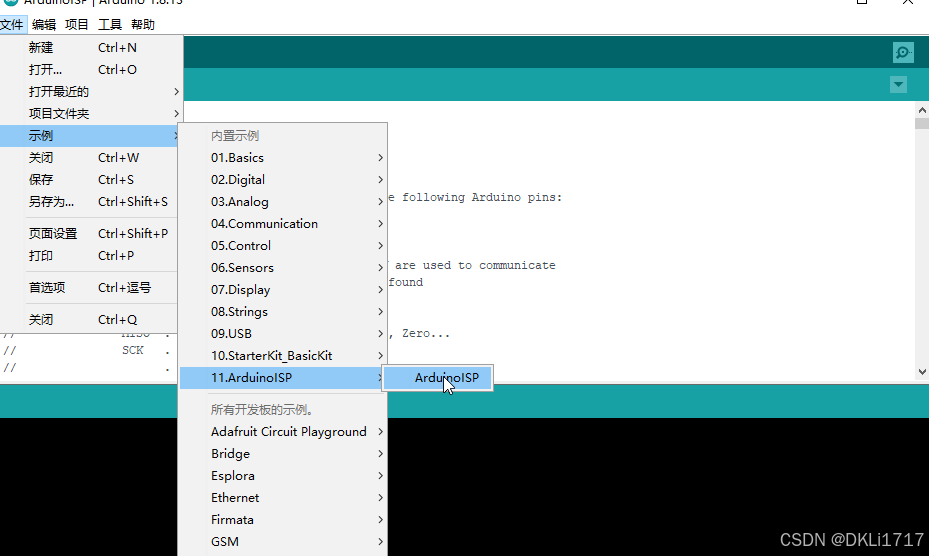Expand the Firmata examples submenu
929x556 pixels.
click(x=283, y=519)
